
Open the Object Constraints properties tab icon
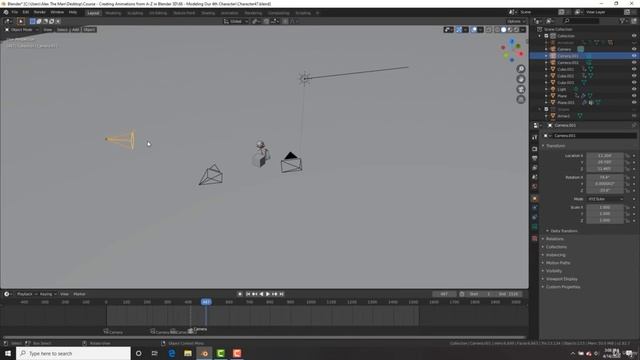(x=535, y=217)
